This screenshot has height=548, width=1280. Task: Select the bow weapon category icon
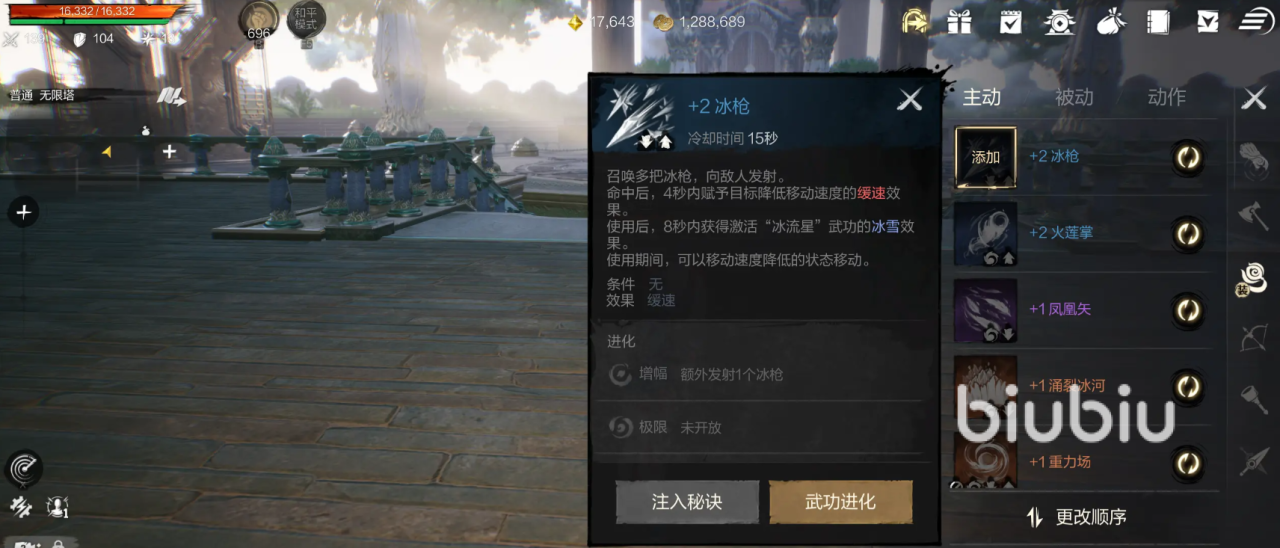tap(1253, 338)
